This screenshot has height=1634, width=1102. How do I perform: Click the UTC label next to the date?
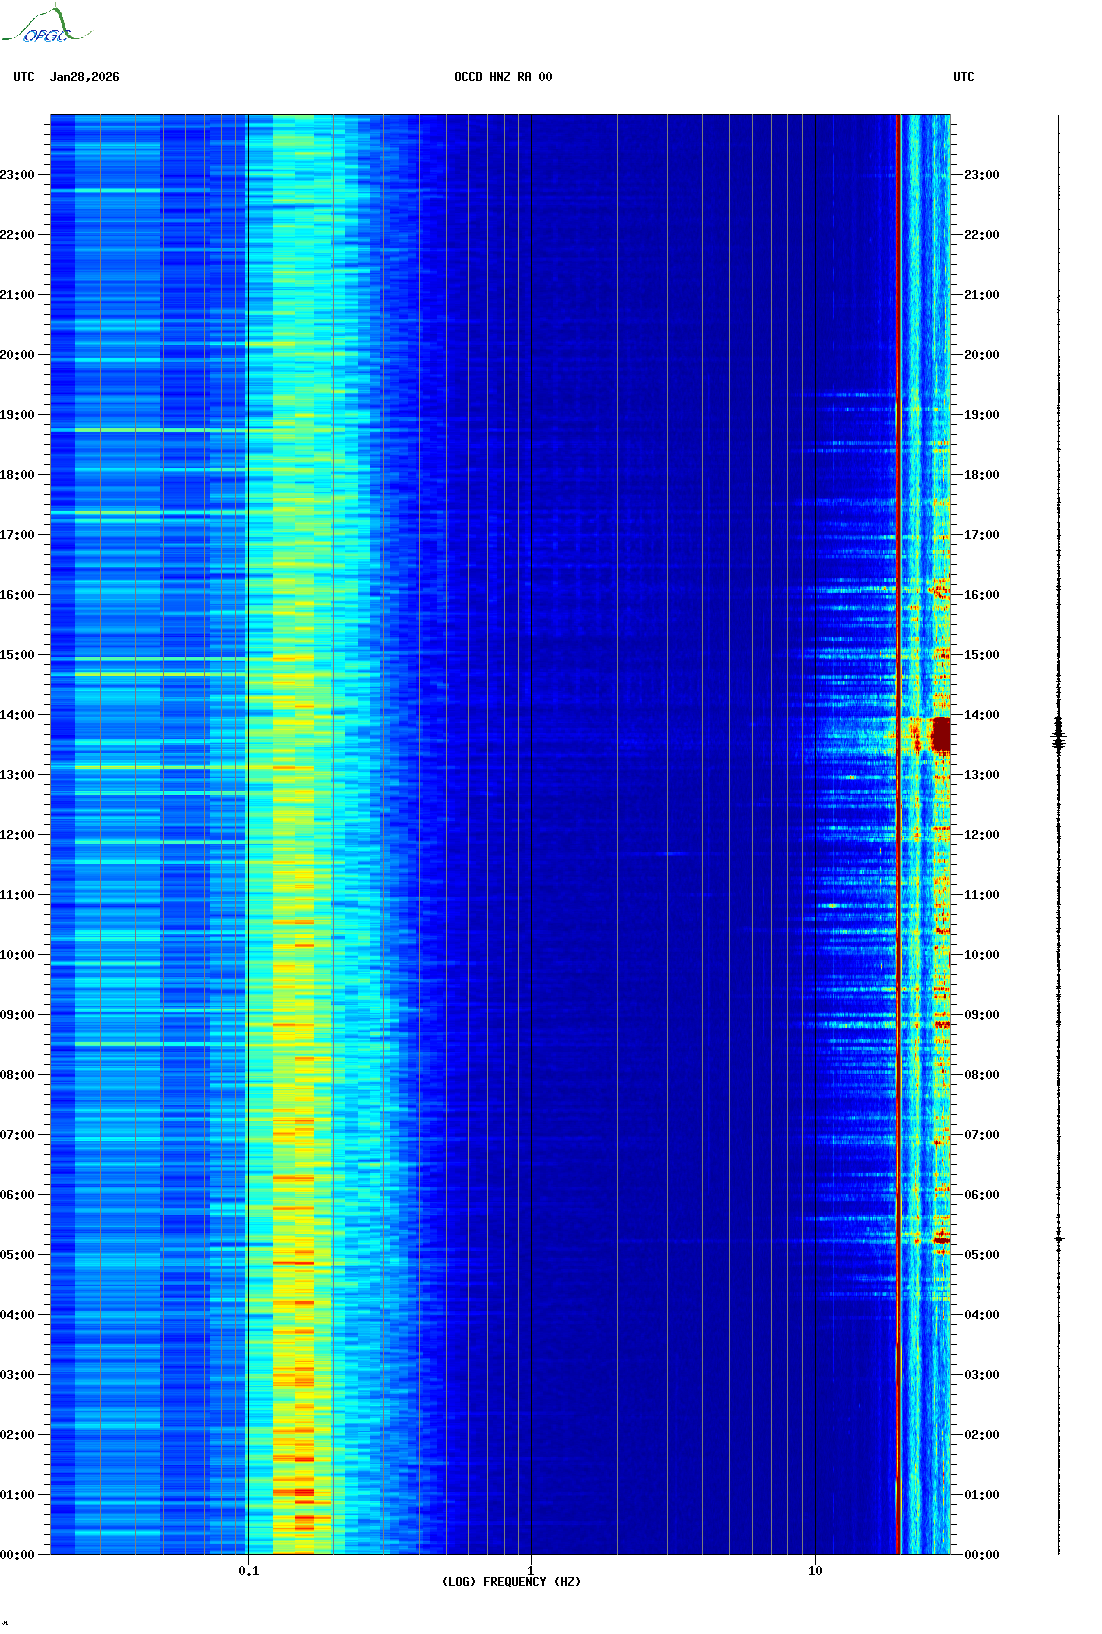tap(24, 77)
